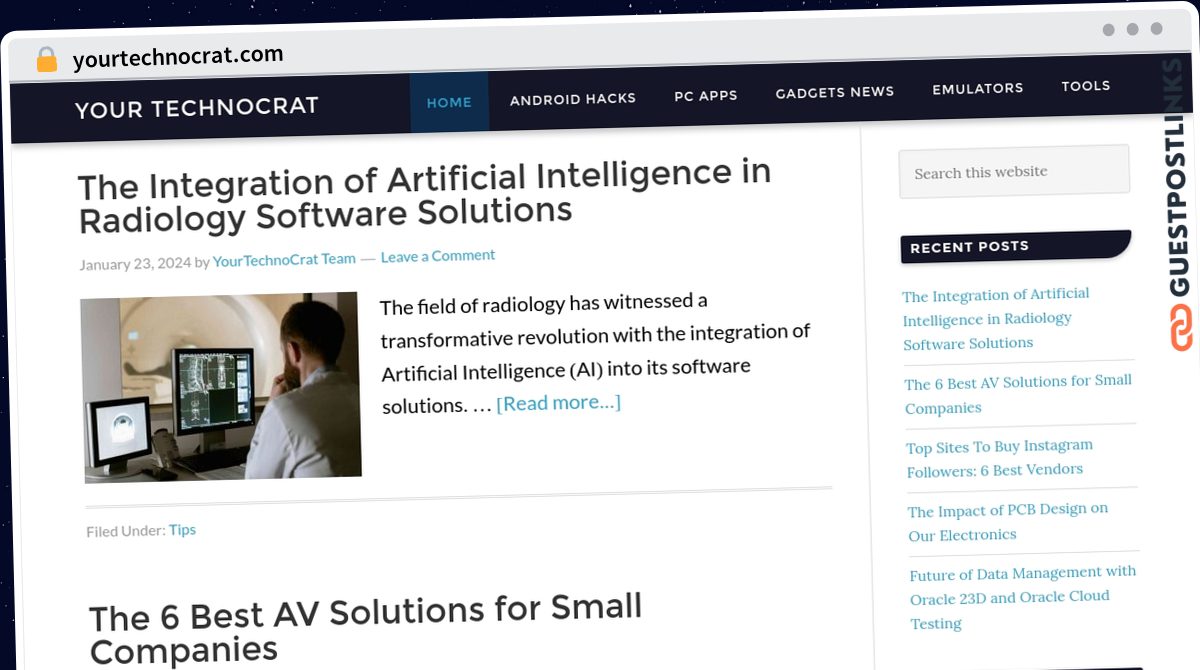This screenshot has height=670, width=1200.
Task: Open recent post on PCB Design impact
Action: point(1008,522)
